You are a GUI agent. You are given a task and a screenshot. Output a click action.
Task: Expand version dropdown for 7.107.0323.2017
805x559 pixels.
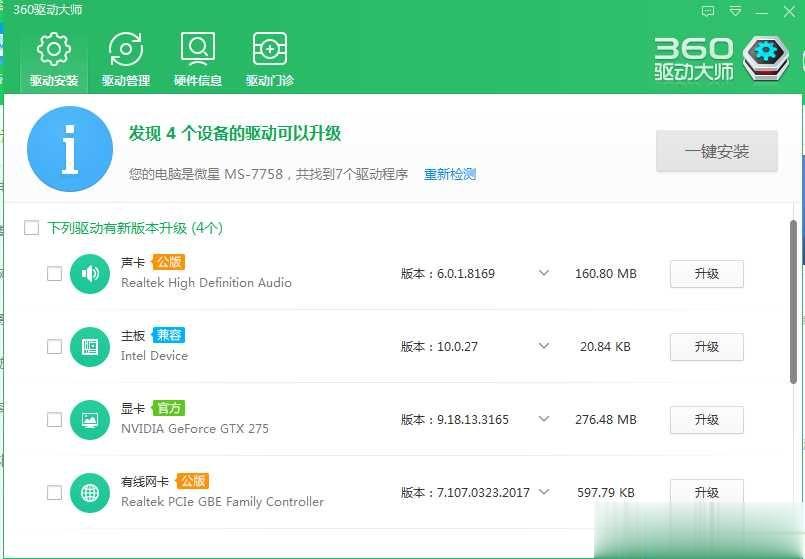[544, 492]
